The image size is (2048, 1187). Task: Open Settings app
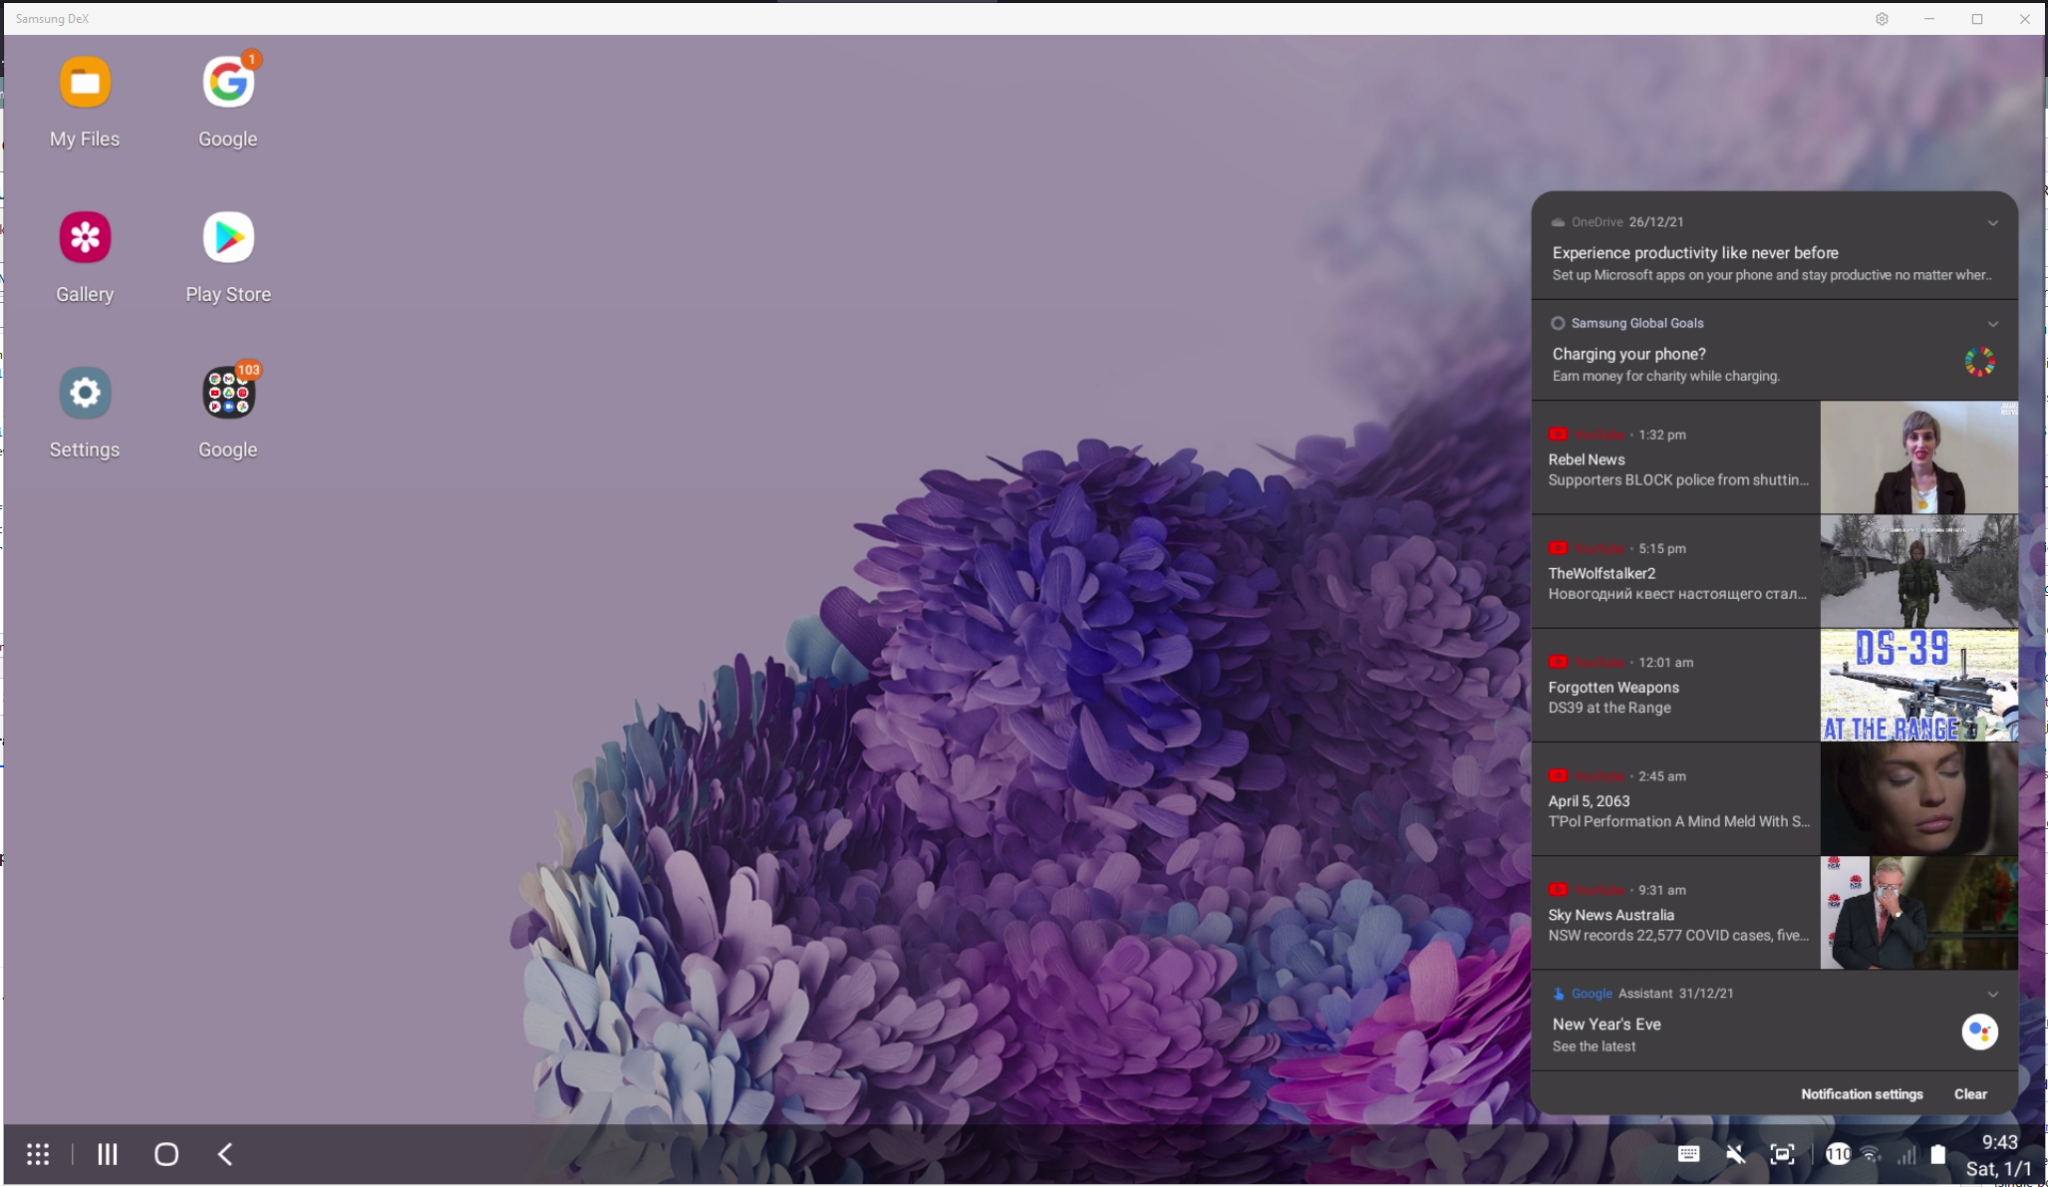pyautogui.click(x=85, y=391)
